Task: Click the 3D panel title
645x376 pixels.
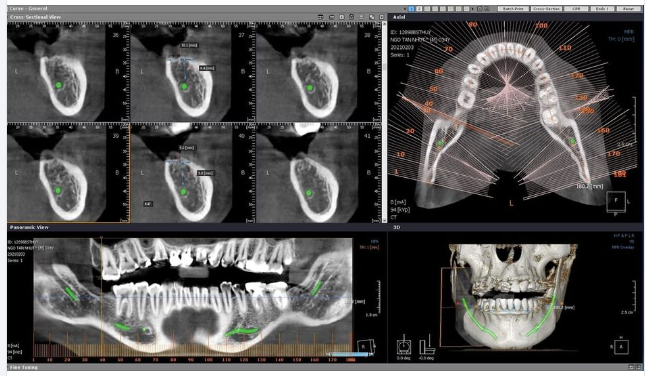Action: point(397,227)
